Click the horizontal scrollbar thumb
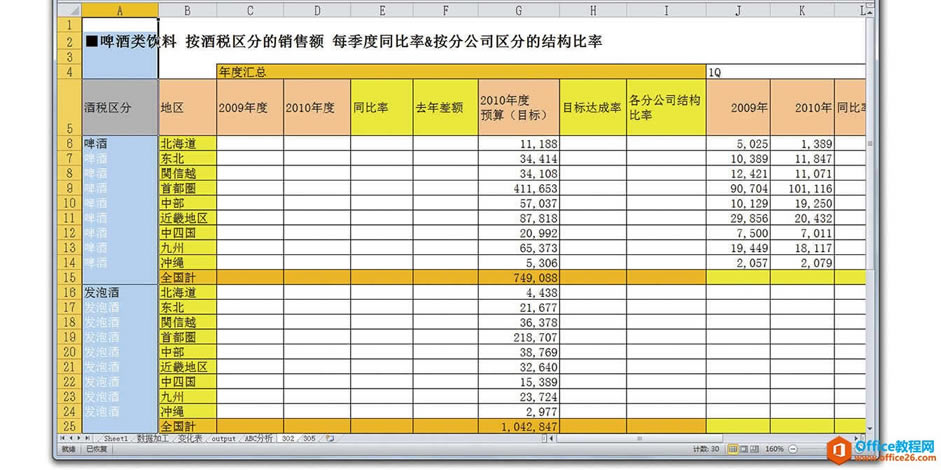Image resolution: width=941 pixels, height=470 pixels. 640,438
